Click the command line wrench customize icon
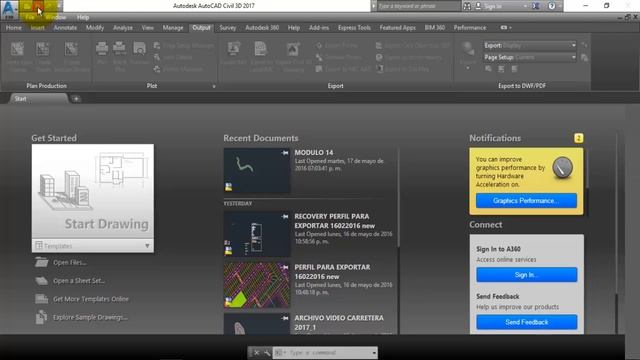The width and height of the screenshot is (640, 360). [x=267, y=353]
